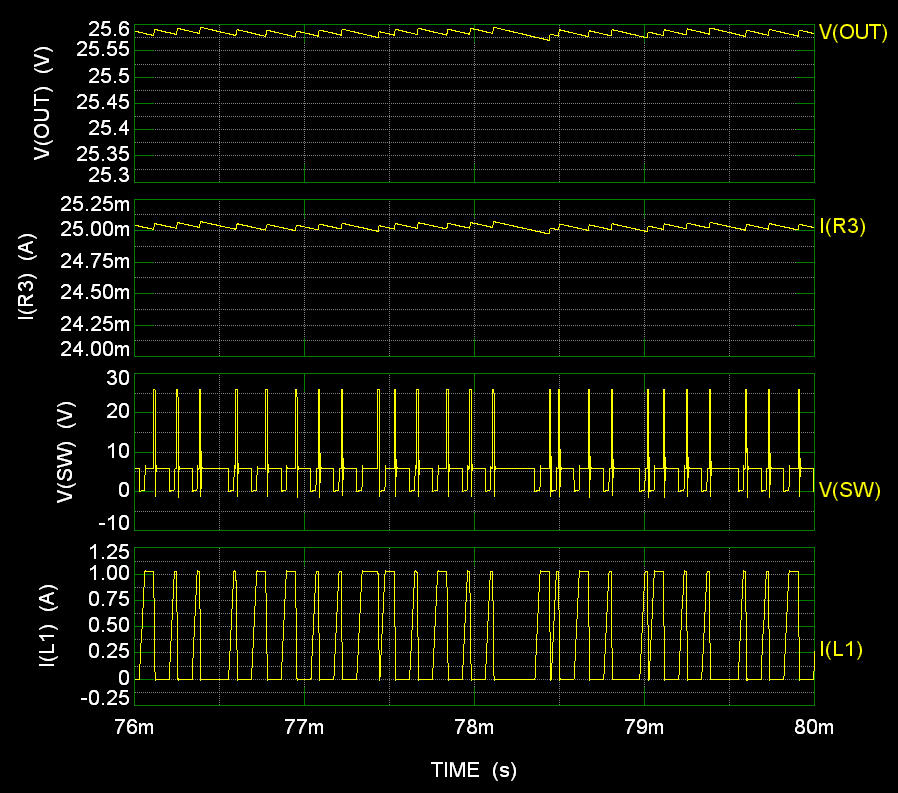Click the I(R3) (A) vertical axis title
Screen dimensions: 898x793
pyautogui.click(x=27, y=278)
